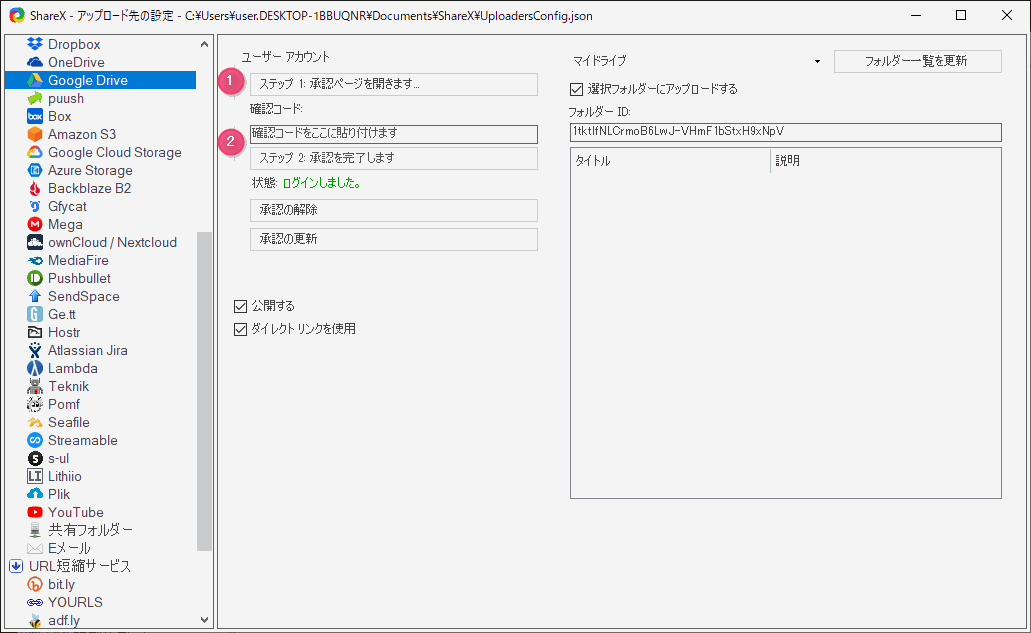Click the フォルダー ID text field

coord(786,132)
